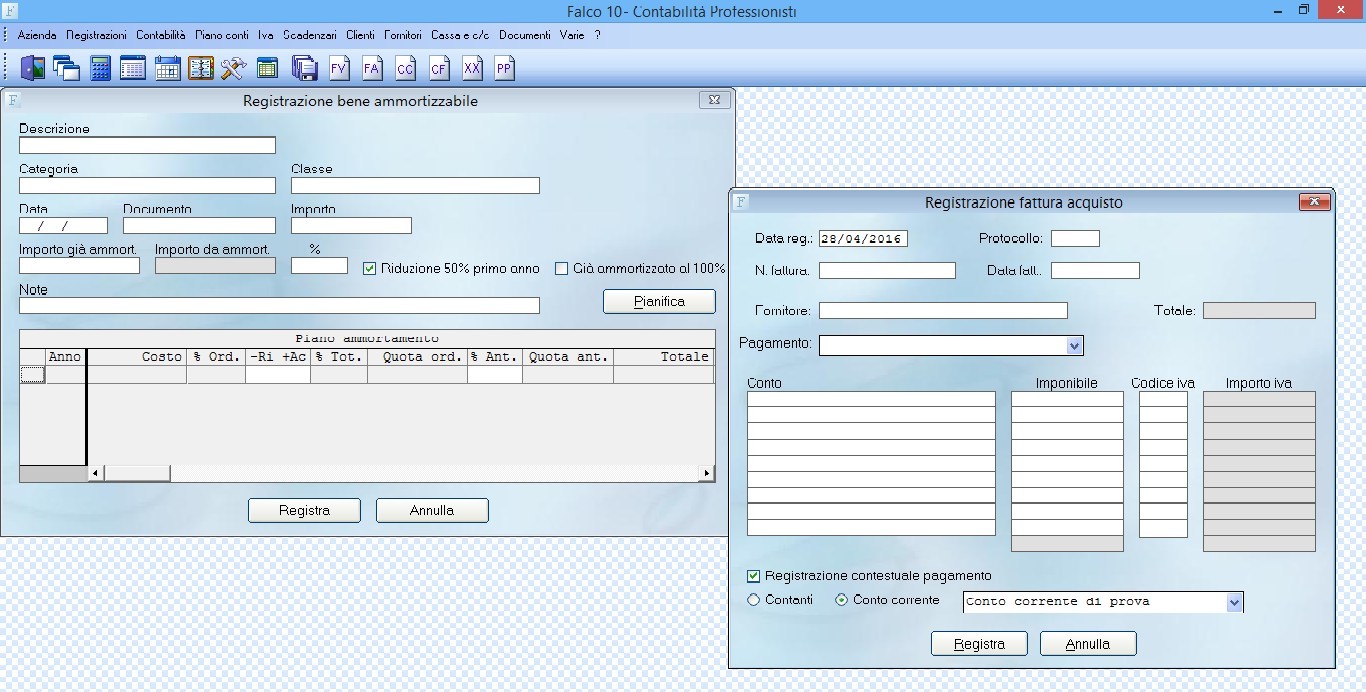The width and height of the screenshot is (1366, 692).
Task: Open the Registrazioni menu
Action: click(96, 35)
